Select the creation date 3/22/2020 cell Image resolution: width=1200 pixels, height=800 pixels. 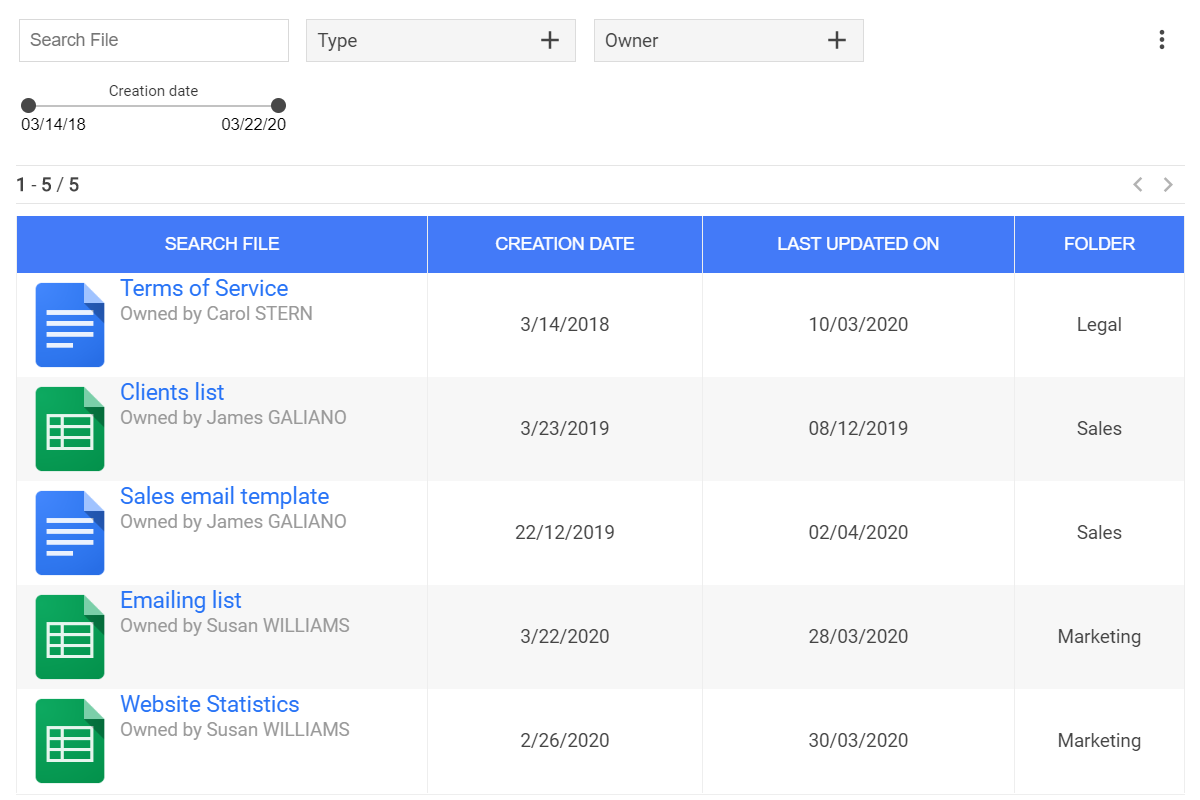pos(565,637)
